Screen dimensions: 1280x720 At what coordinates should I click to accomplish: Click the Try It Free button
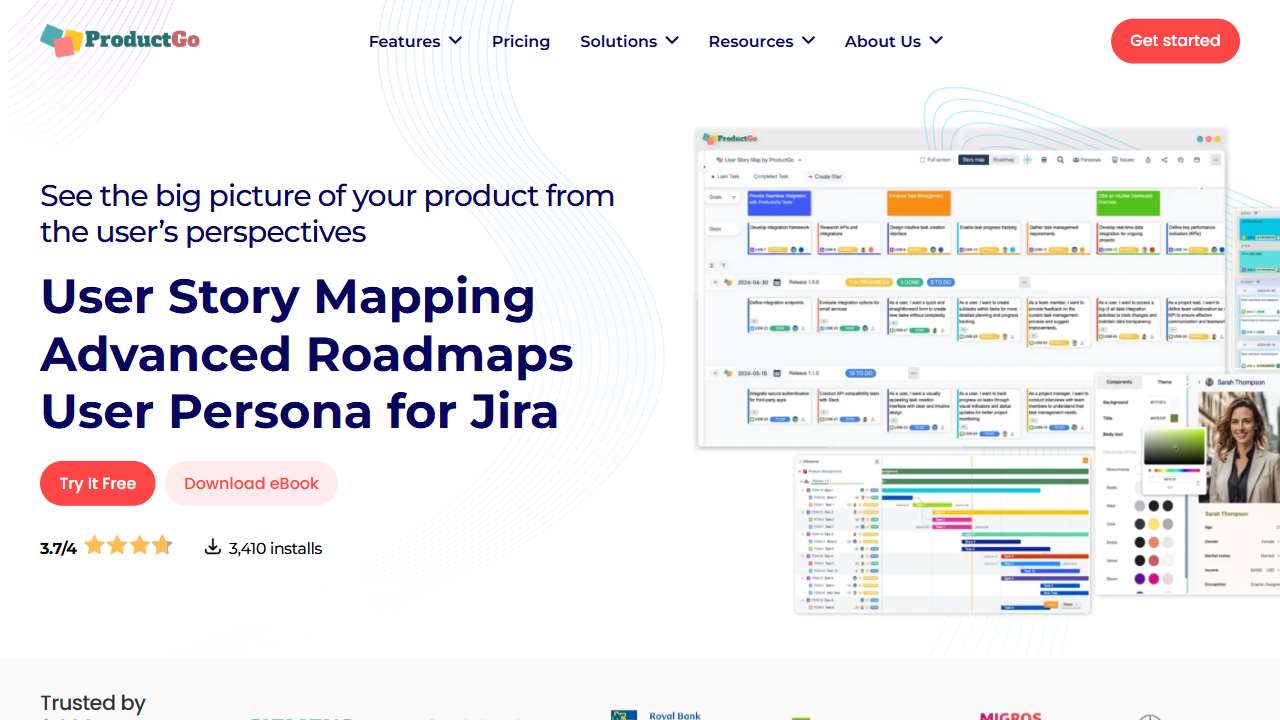(97, 483)
